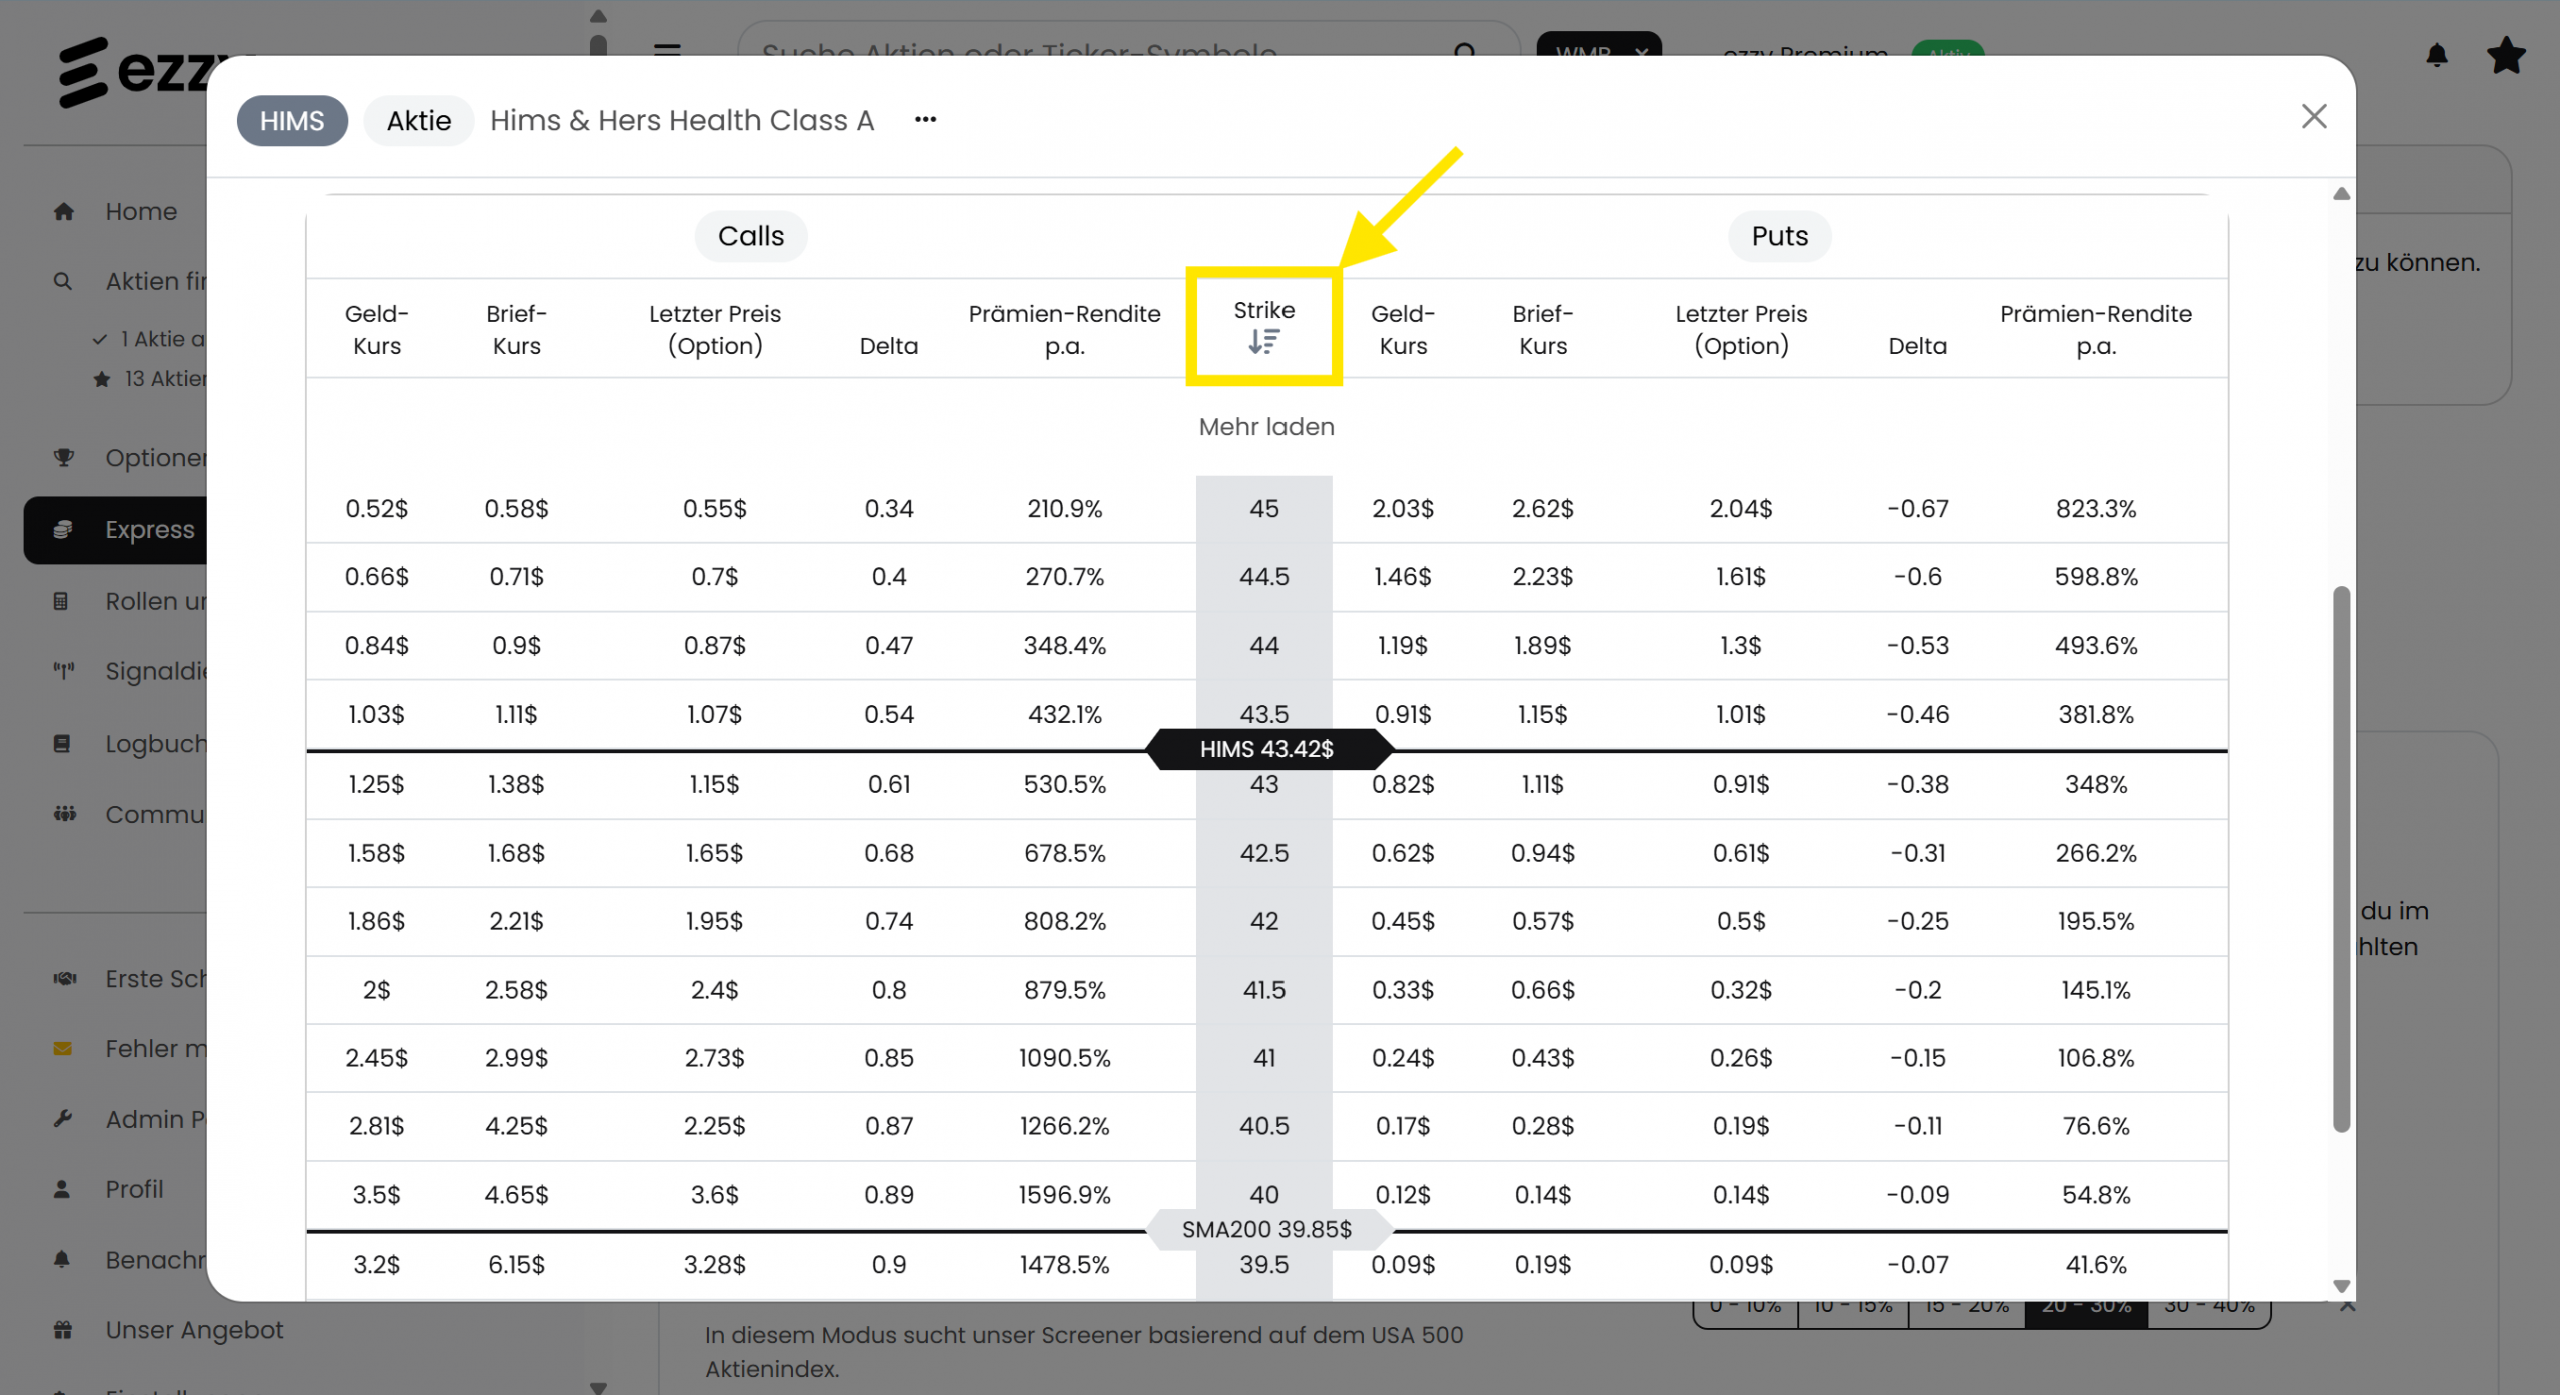This screenshot has width=2560, height=1395.
Task: Click put last price 0.26$
Action: click(1740, 1058)
